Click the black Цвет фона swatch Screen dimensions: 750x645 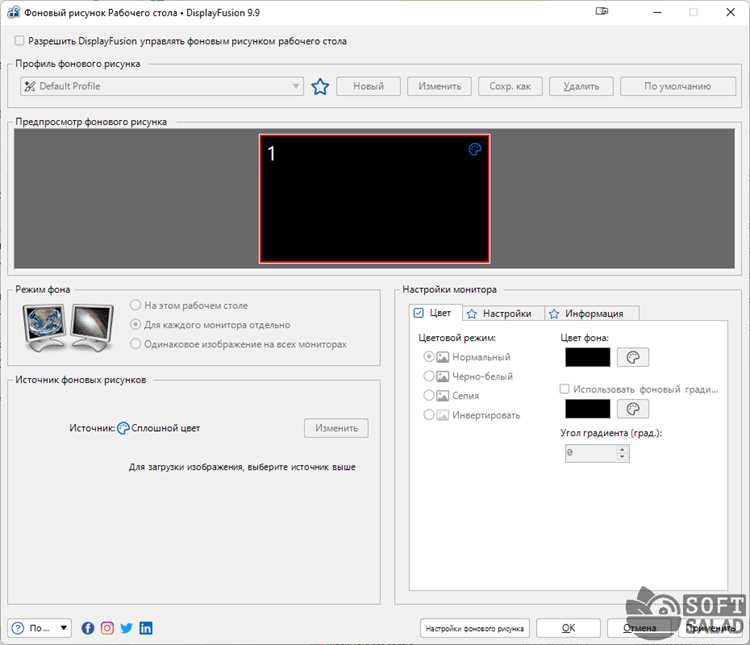coord(587,357)
